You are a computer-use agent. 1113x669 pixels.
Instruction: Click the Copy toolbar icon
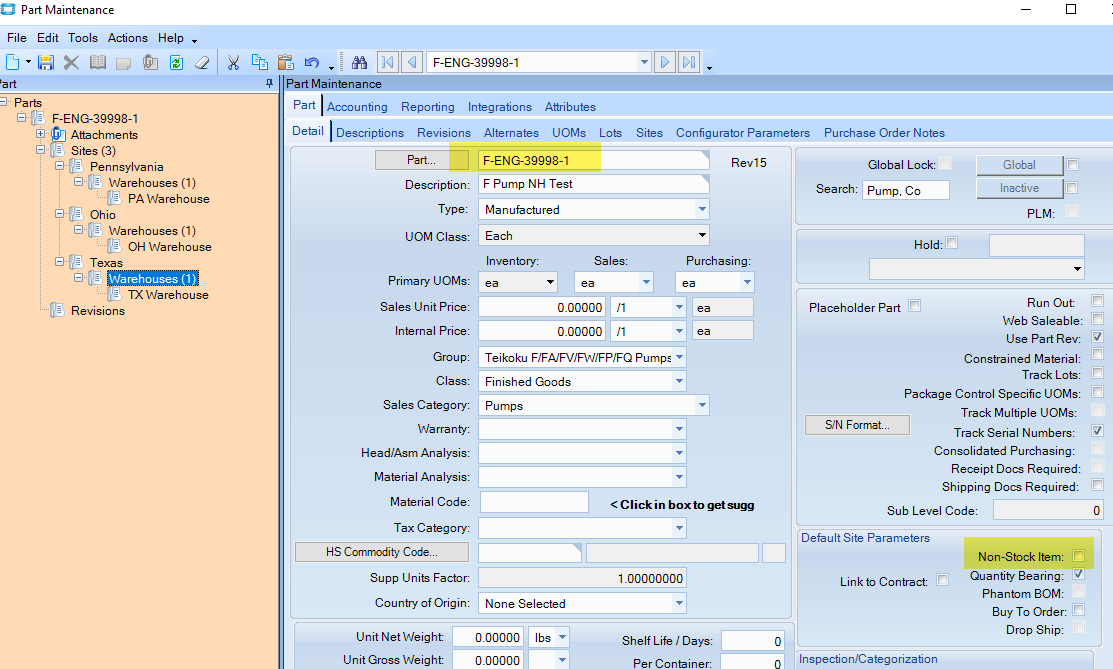tap(260, 62)
